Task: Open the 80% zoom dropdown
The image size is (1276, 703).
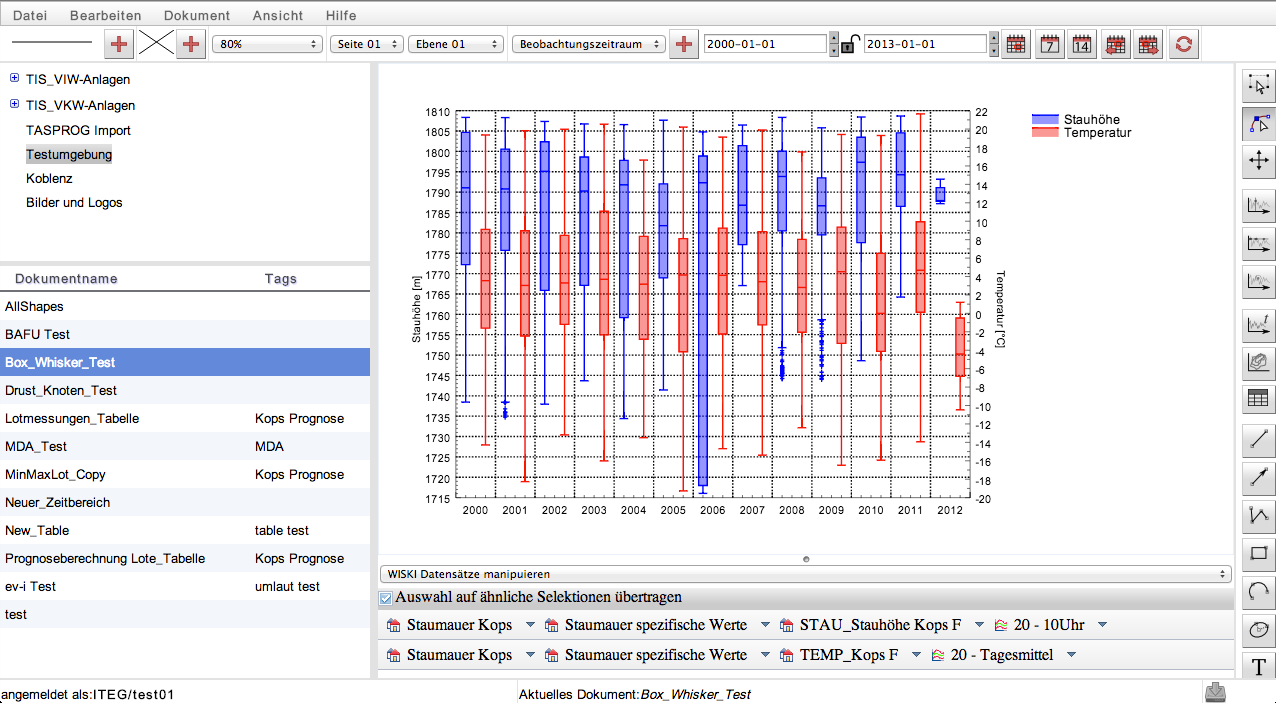Action: (x=269, y=44)
